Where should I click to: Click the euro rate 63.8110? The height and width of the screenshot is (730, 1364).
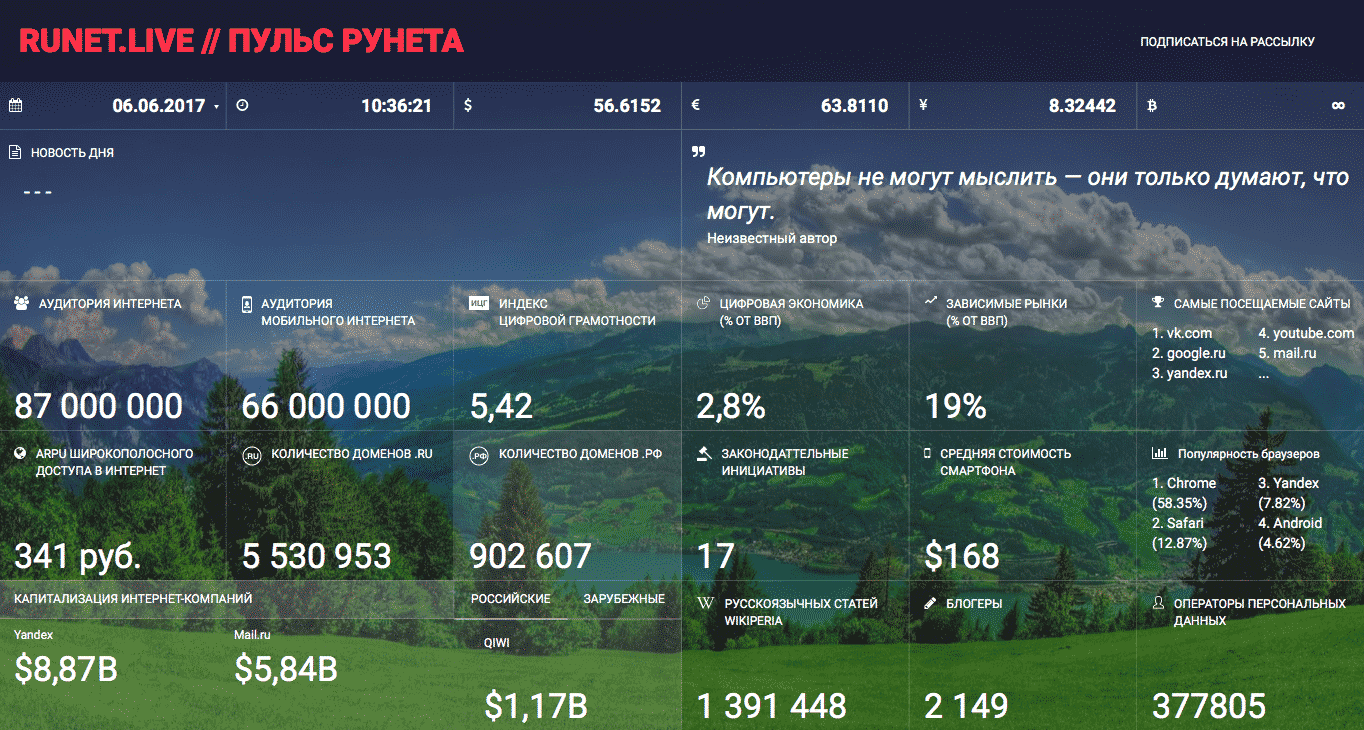coord(855,106)
